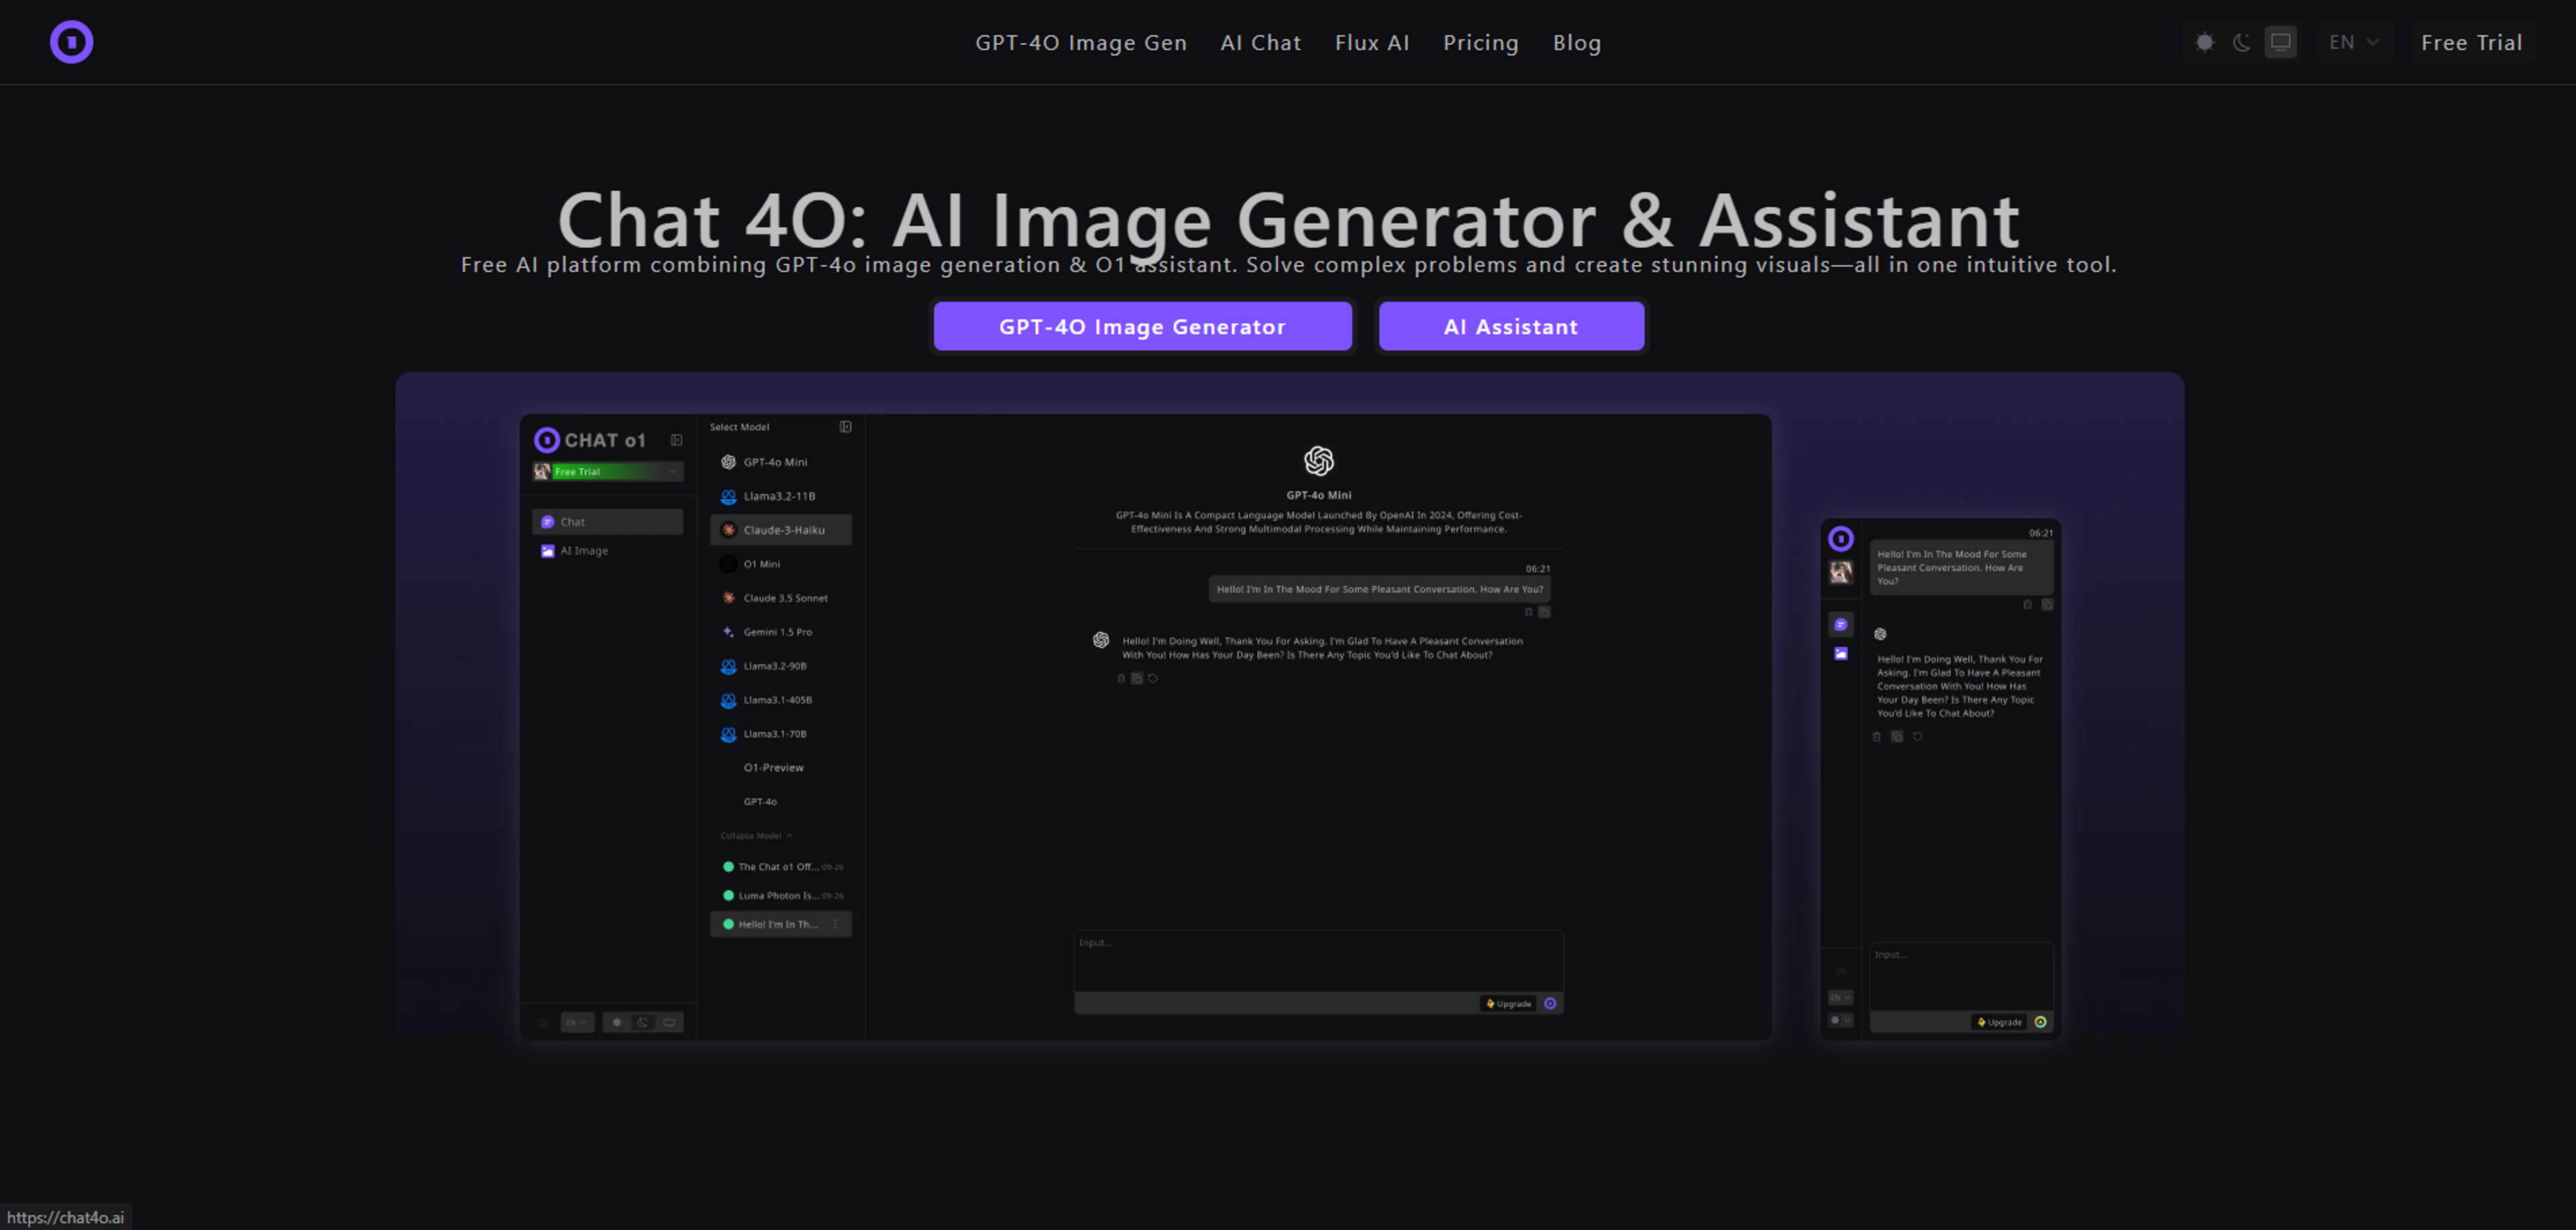Click the purple logo in mobile preview

1840,539
